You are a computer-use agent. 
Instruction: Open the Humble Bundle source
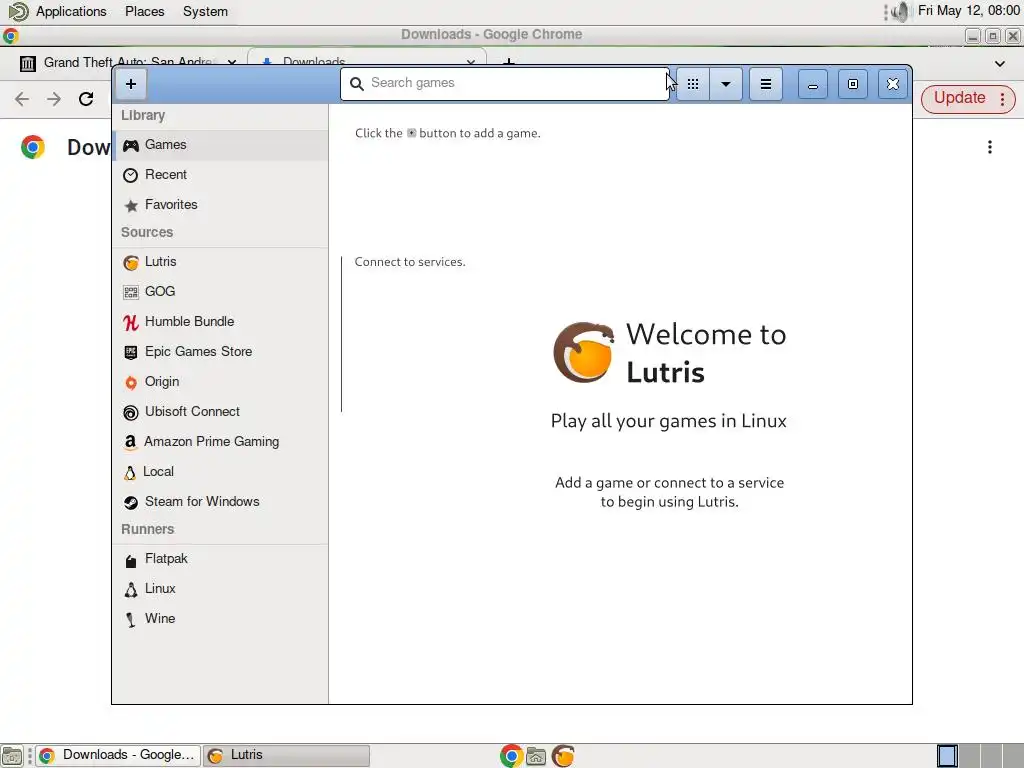pos(221,322)
